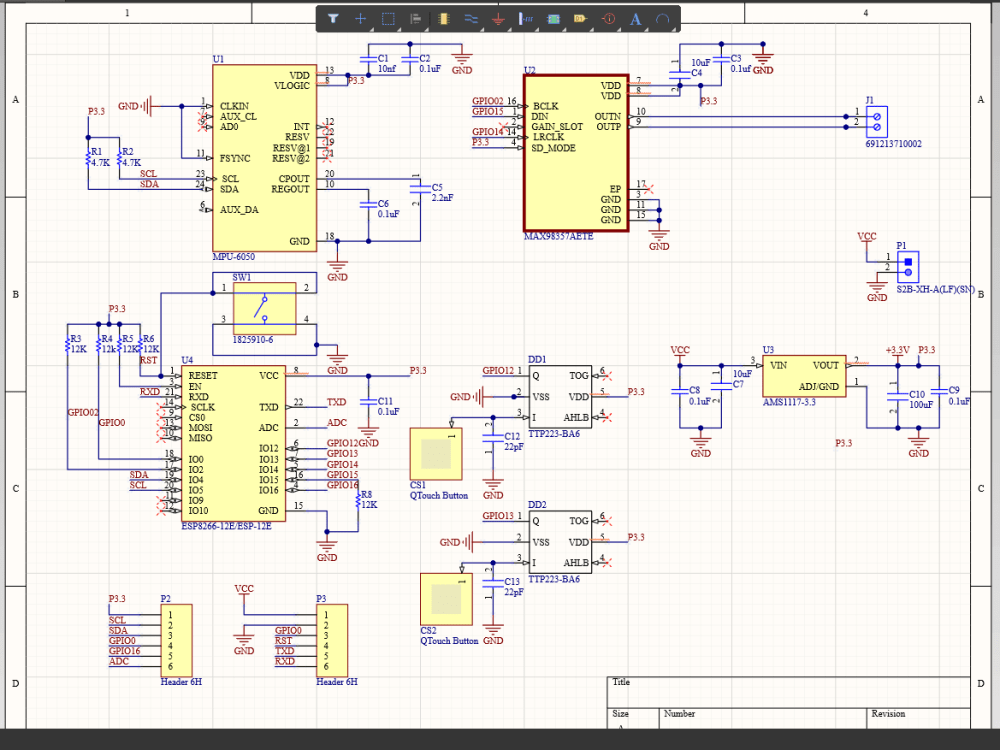The image size is (1000, 750).
Task: Click the SW1 pushbutton switch symbol
Action: pos(264,309)
